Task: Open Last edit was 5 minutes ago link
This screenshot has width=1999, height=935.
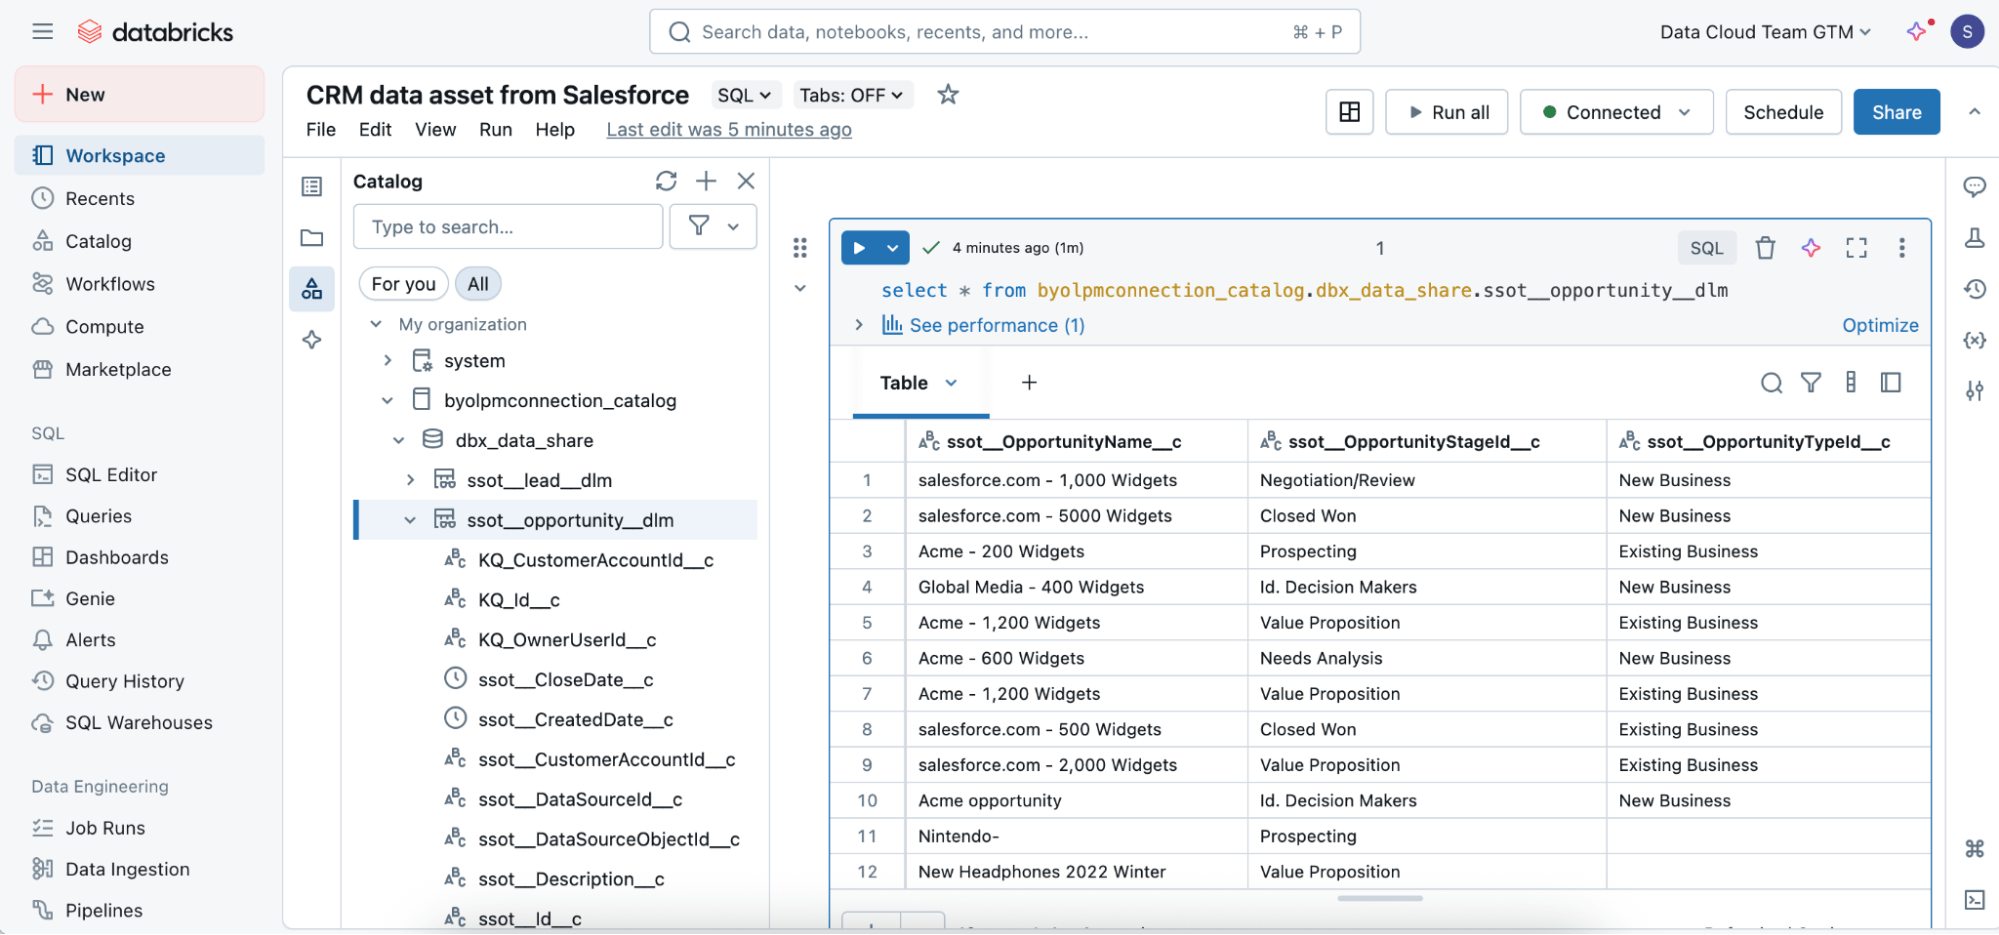Action: pos(729,130)
